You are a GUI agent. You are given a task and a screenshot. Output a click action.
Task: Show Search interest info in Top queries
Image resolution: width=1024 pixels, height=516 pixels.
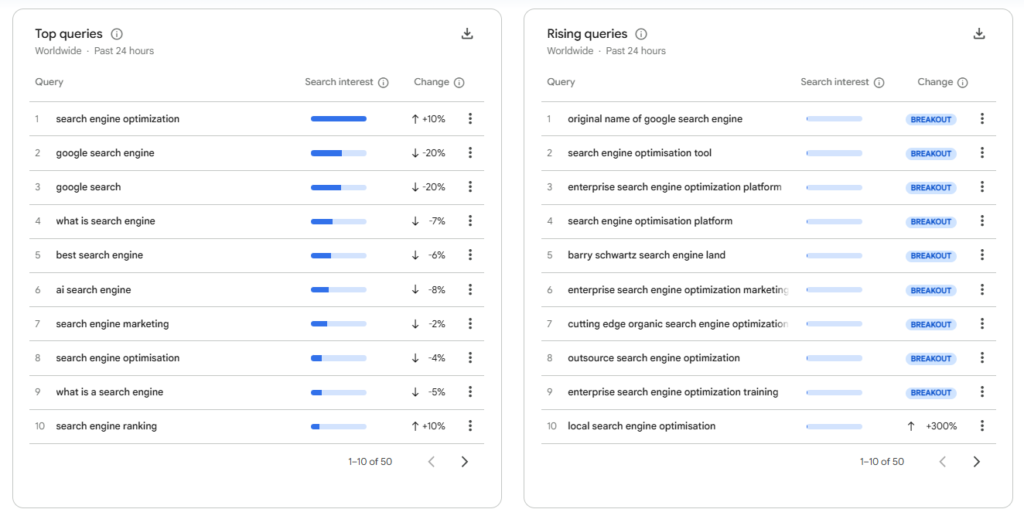tap(383, 82)
